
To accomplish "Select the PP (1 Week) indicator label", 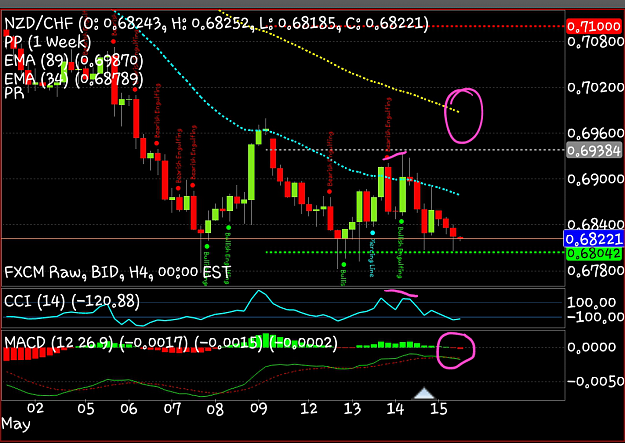I will point(47,41).
